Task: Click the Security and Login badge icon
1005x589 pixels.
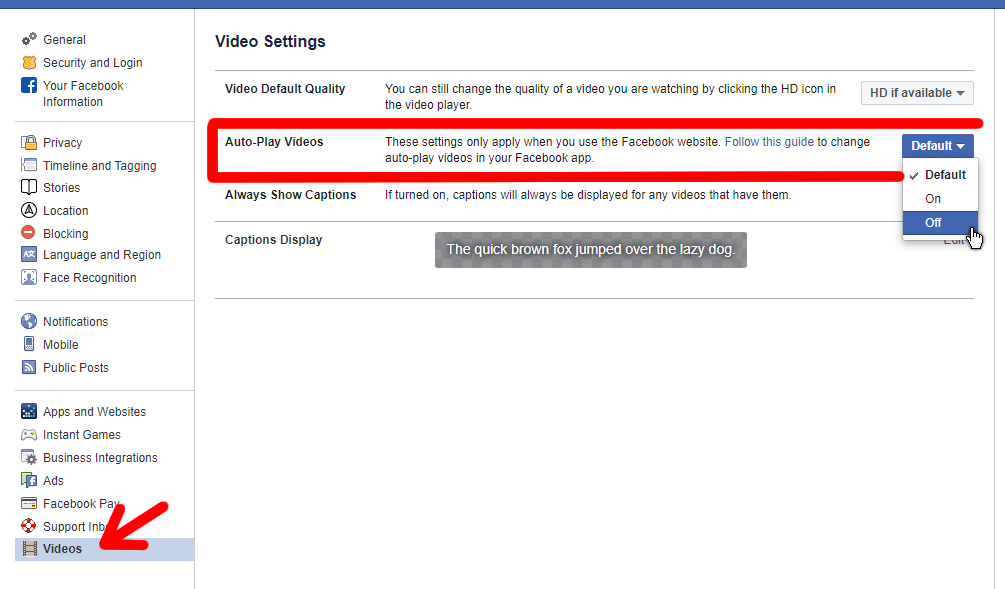Action: (29, 62)
